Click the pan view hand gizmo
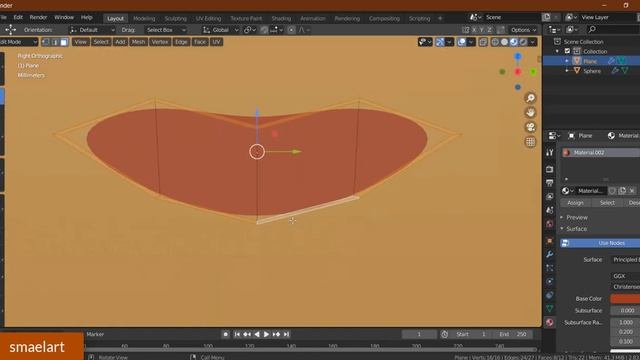 pos(530,113)
